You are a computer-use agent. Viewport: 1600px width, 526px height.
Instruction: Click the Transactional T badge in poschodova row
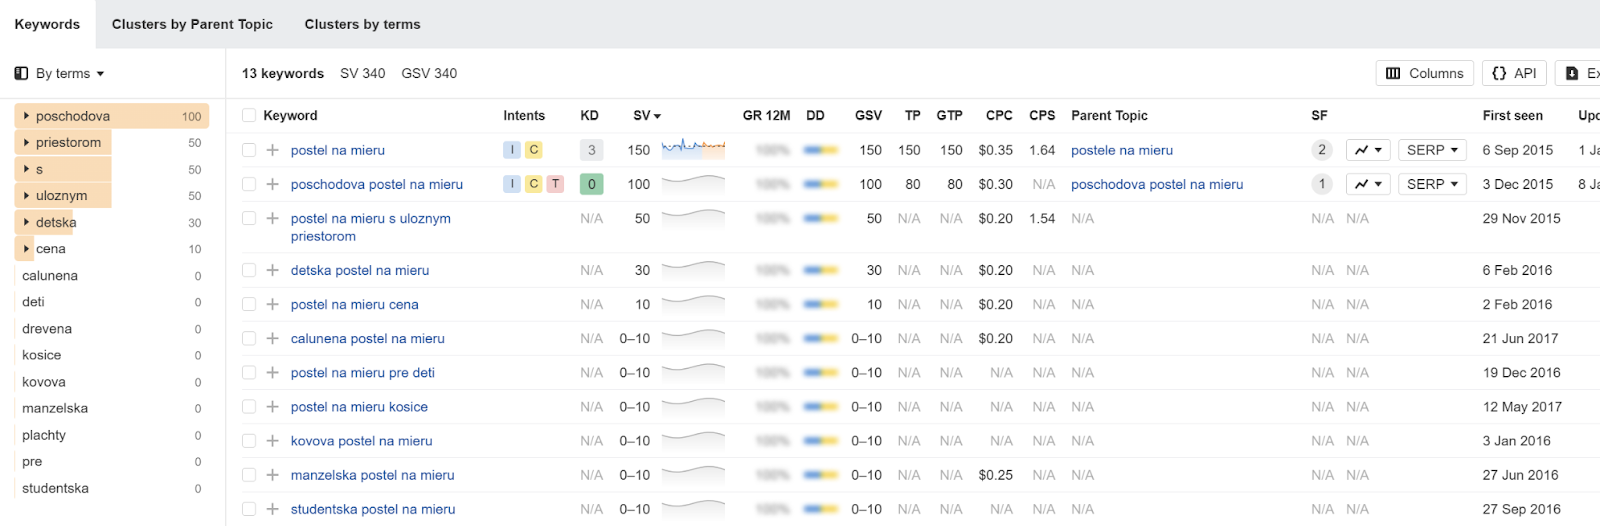(x=556, y=184)
